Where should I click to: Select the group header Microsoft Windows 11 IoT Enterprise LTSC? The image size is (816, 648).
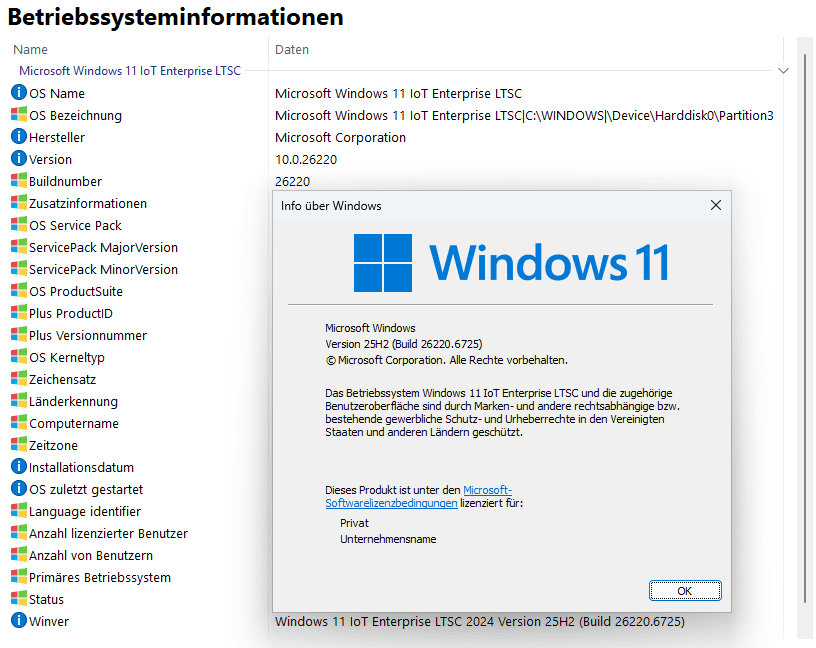click(130, 71)
